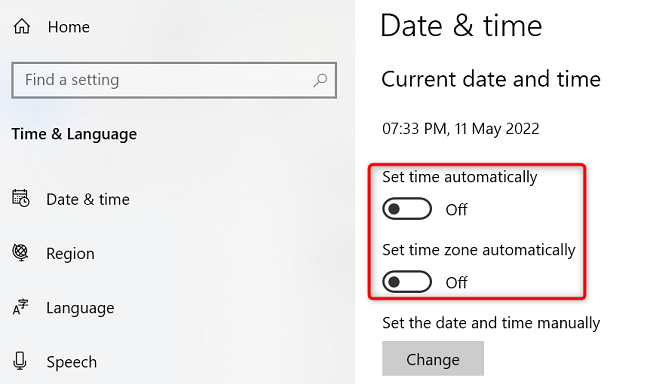This screenshot has height=384, width=650.
Task: Go to Home settings page
Action: 68,27
